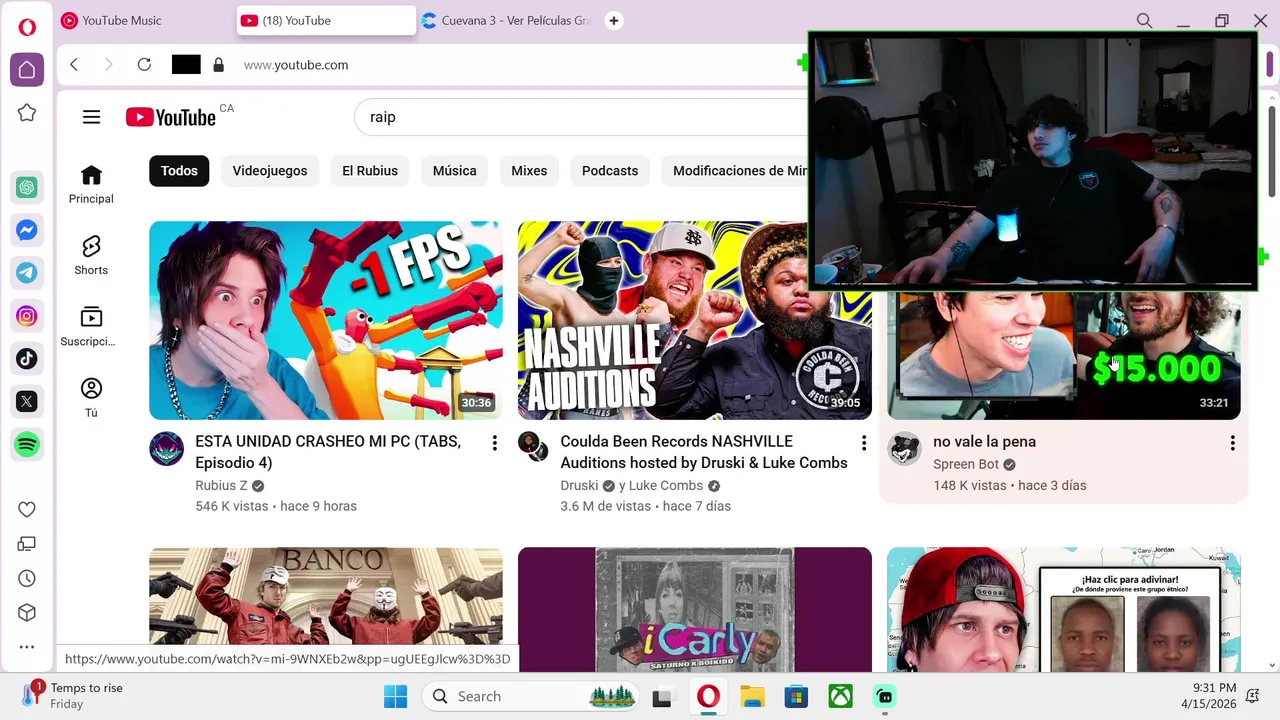Open the Tú section in YouTube sidebar
The height and width of the screenshot is (720, 1280).
point(91,398)
